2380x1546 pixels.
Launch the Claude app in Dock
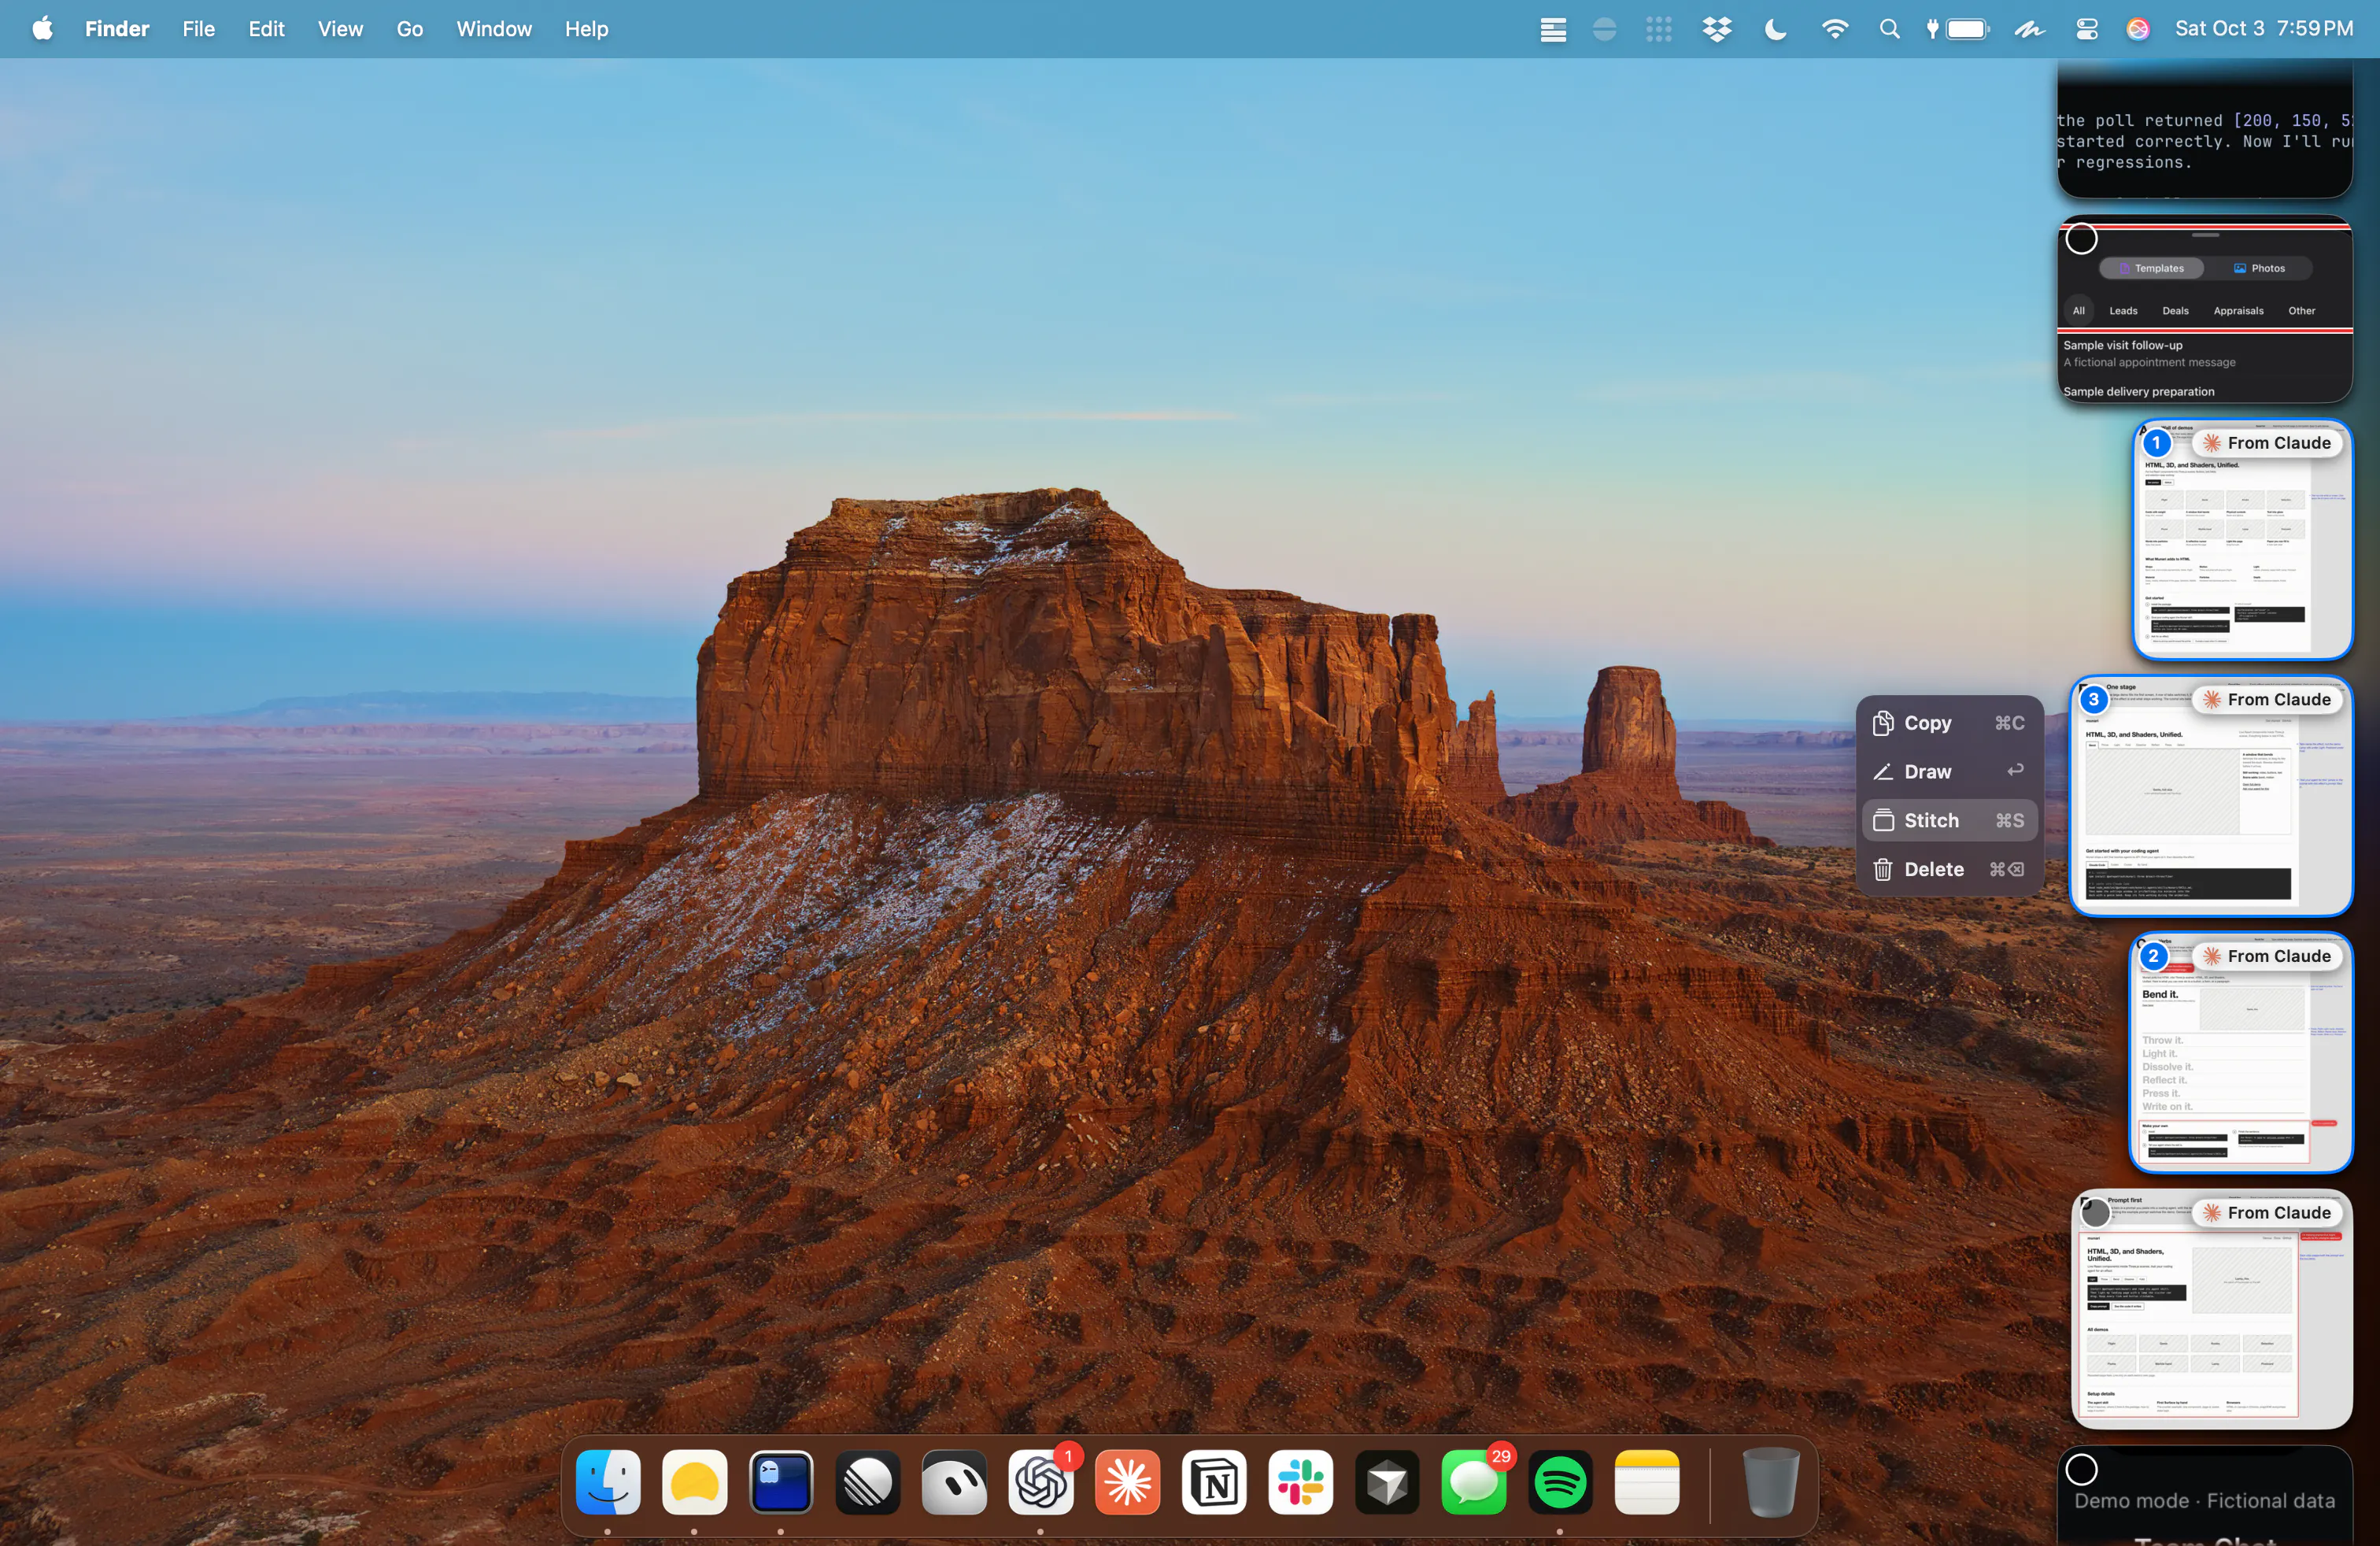[1128, 1482]
